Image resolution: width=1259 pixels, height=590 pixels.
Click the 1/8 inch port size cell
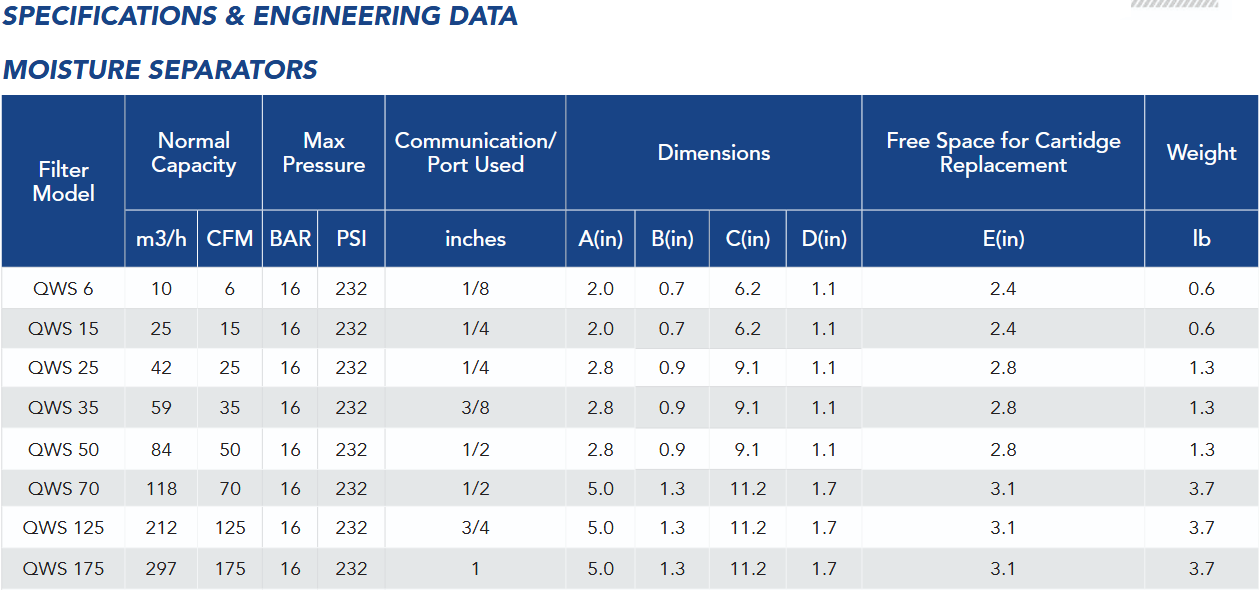[475, 289]
